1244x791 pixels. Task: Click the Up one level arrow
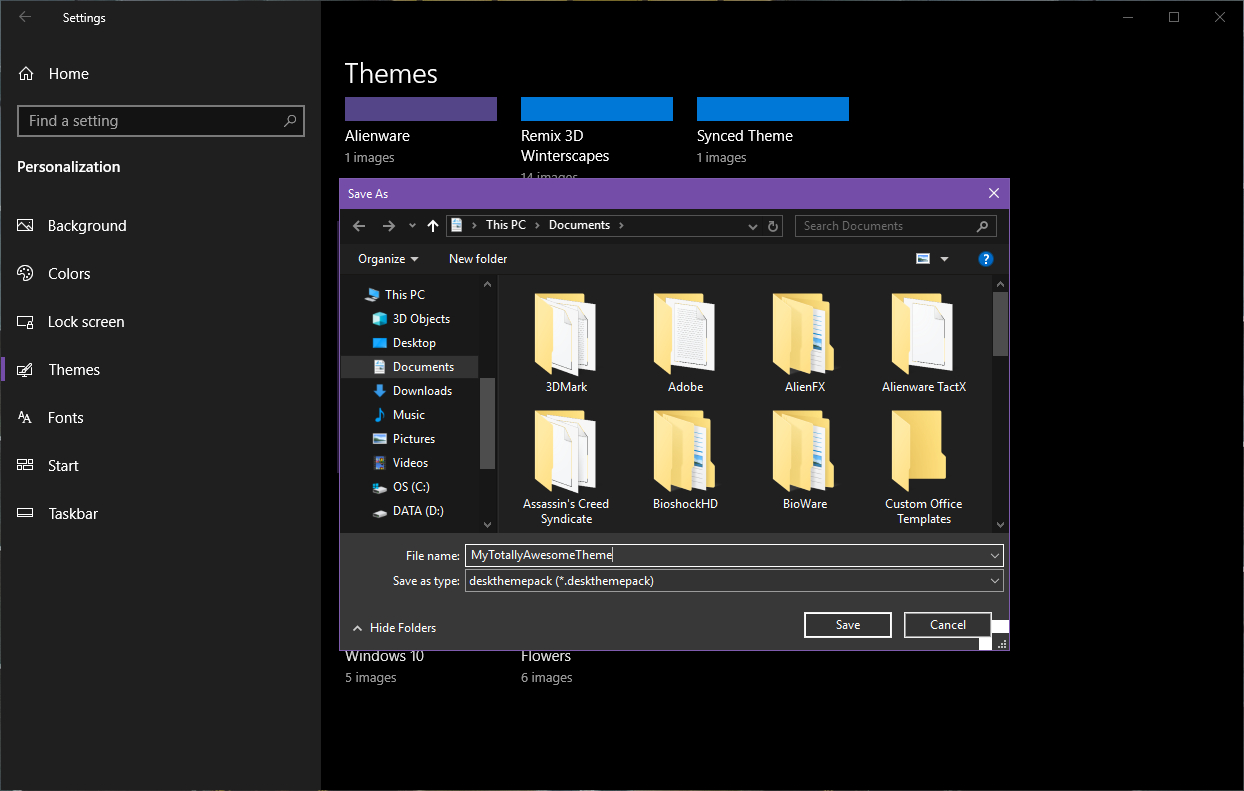click(432, 226)
